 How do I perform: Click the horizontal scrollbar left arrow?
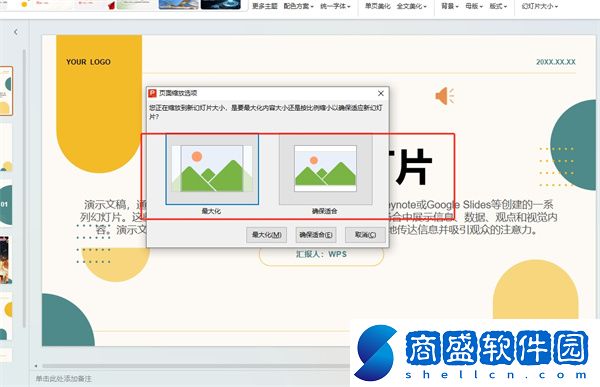(x=36, y=366)
